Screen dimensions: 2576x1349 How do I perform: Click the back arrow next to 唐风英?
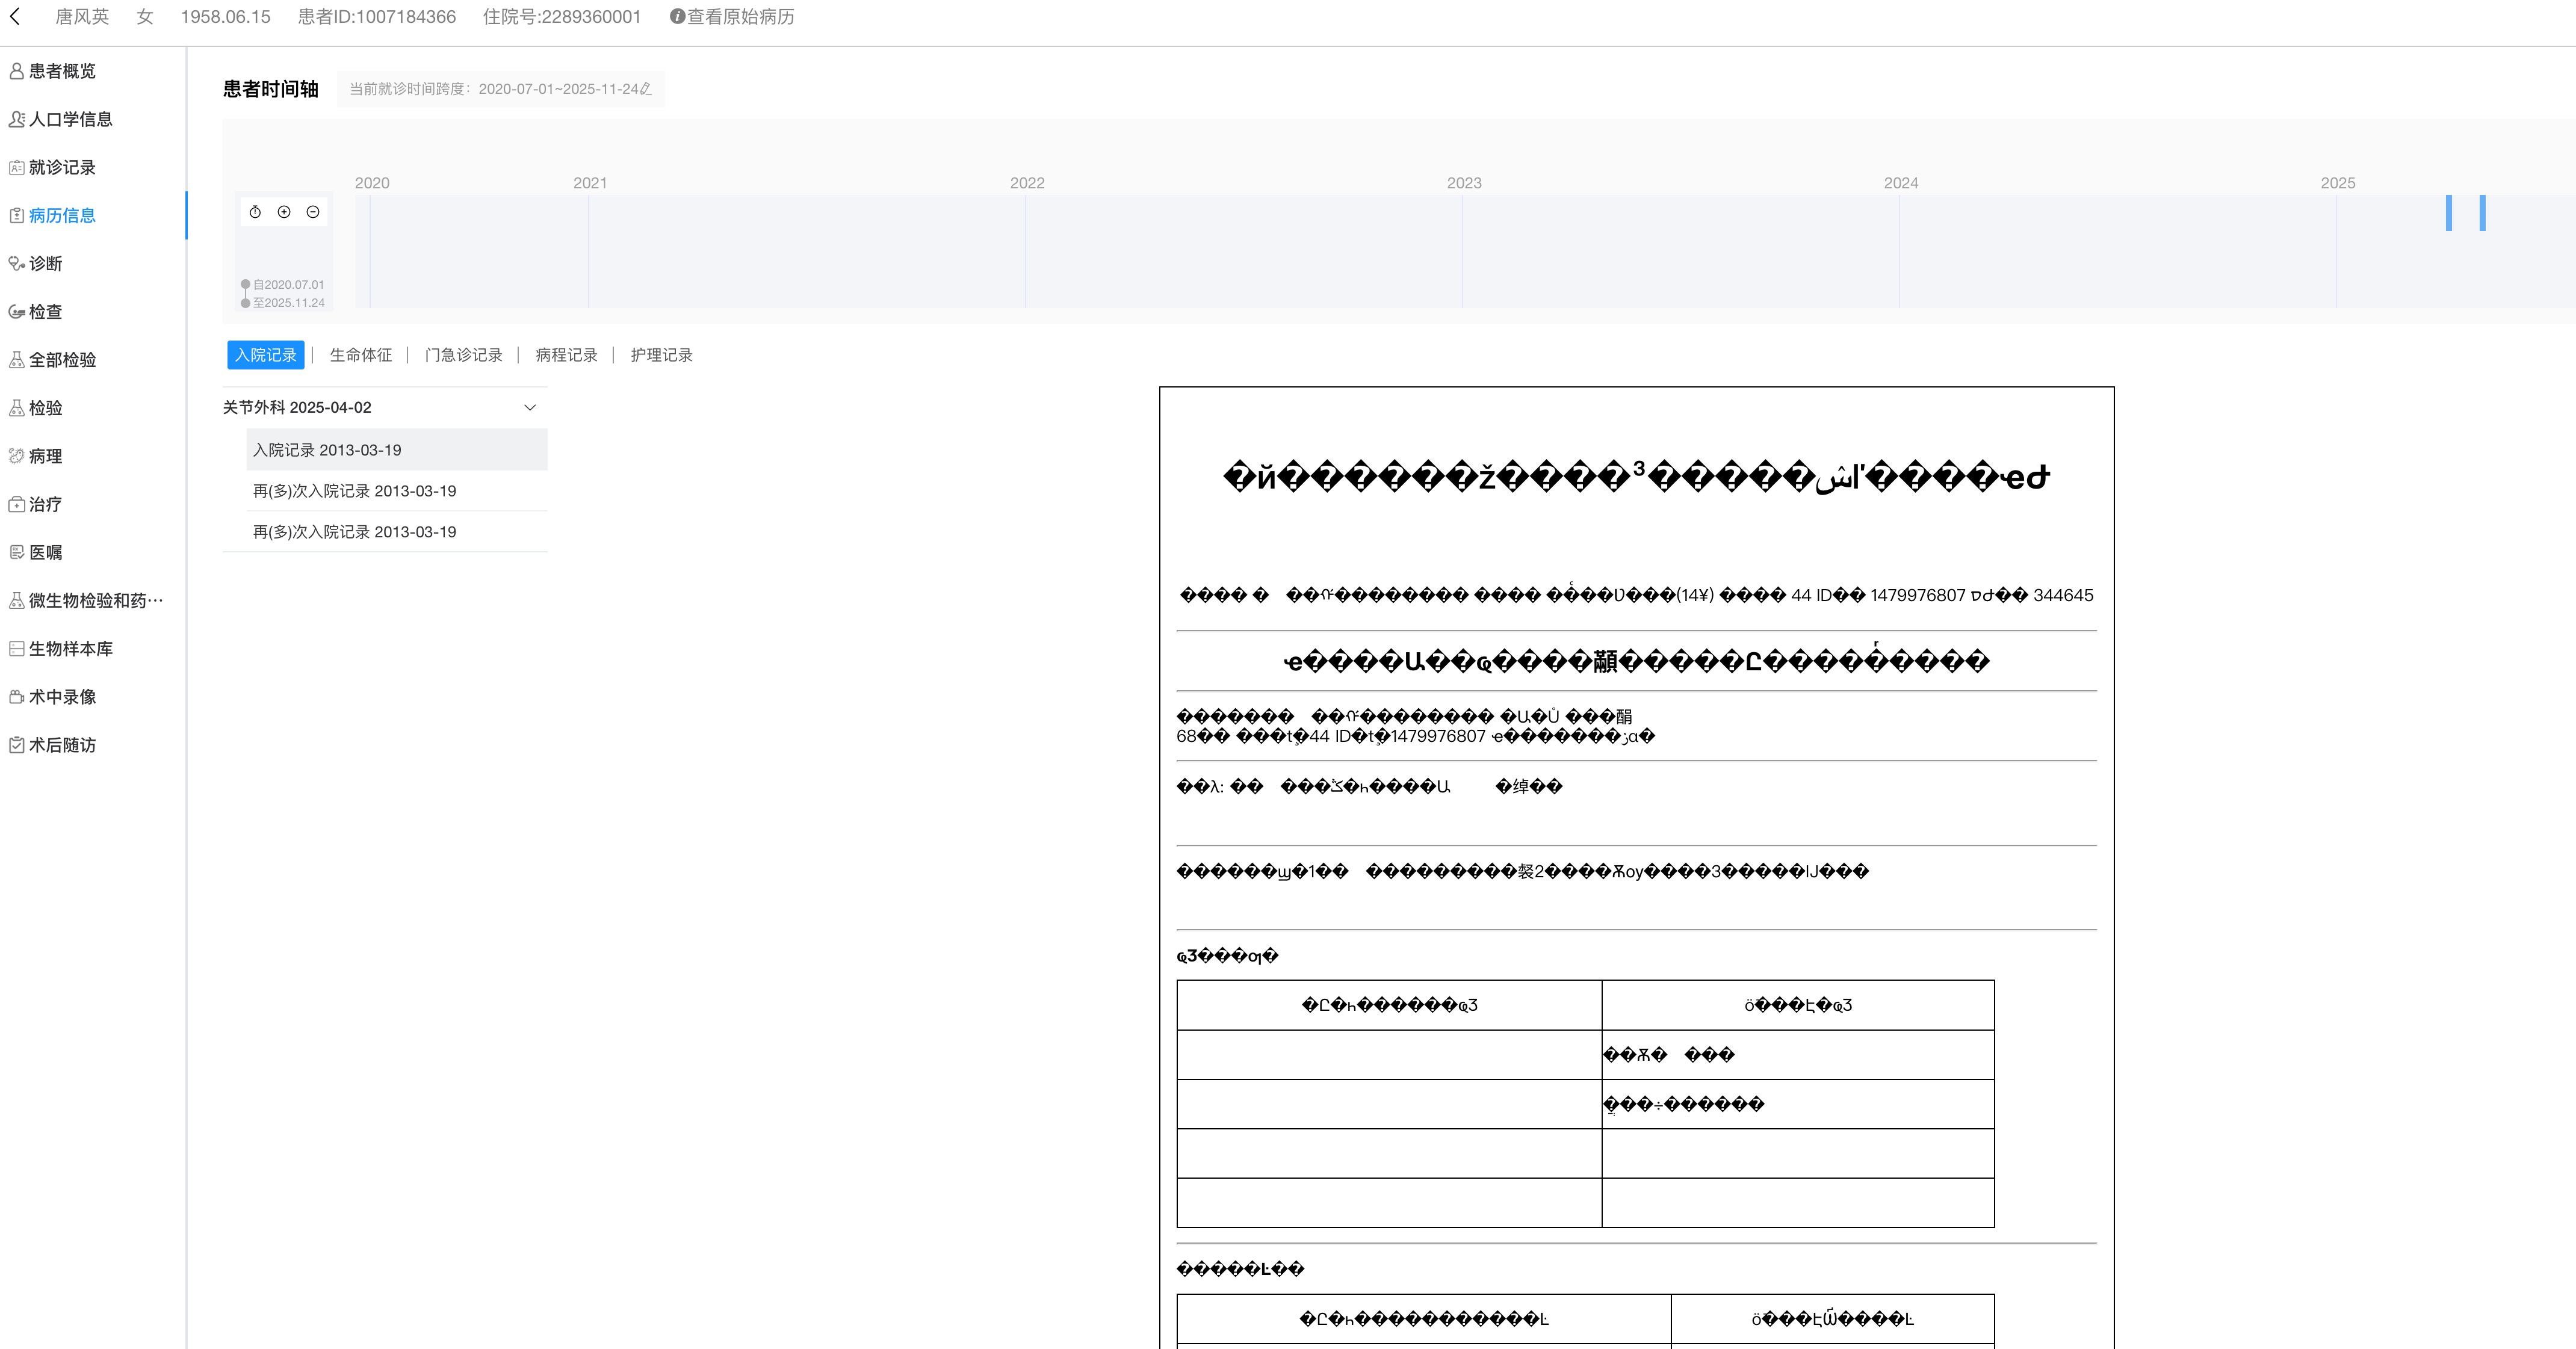coord(16,16)
